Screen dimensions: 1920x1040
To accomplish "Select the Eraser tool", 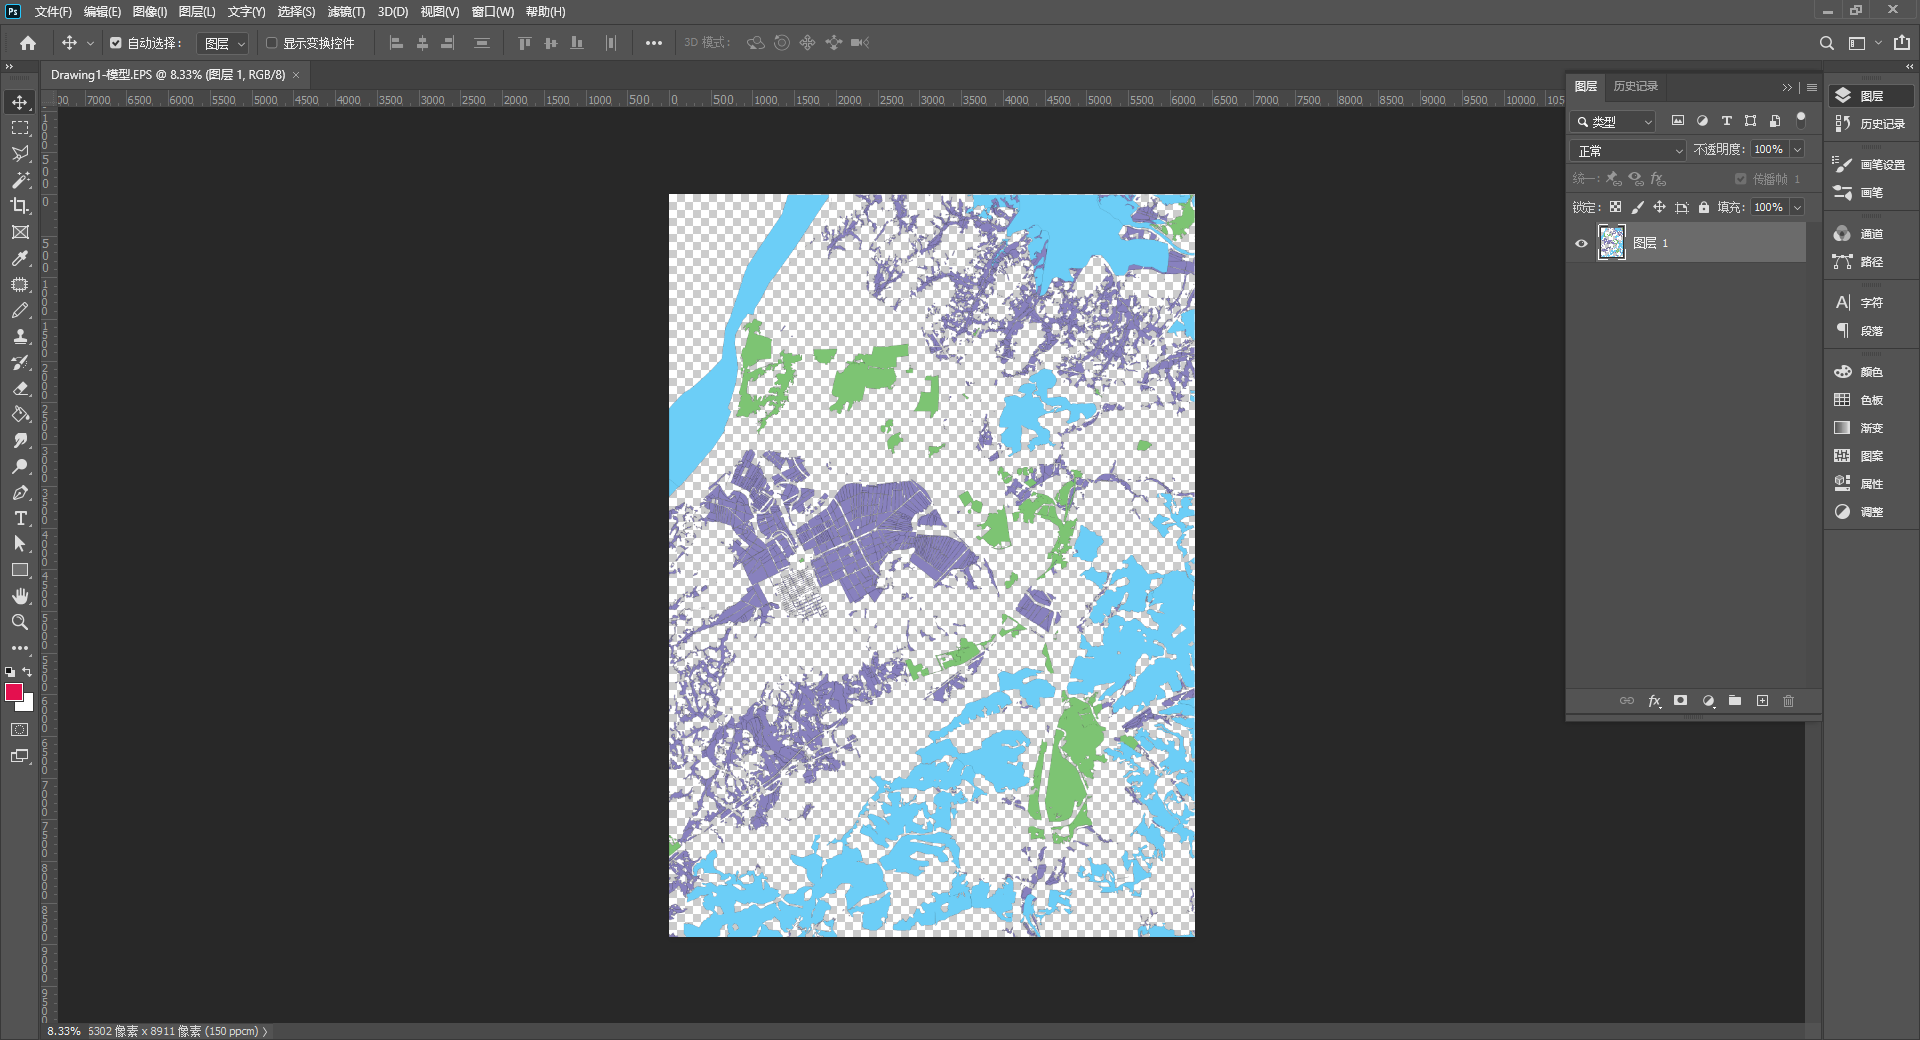I will point(20,388).
